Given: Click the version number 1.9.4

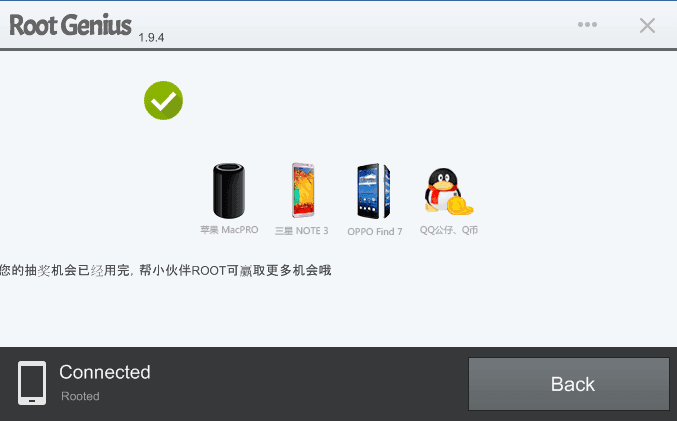Looking at the screenshot, I should pyautogui.click(x=151, y=38).
